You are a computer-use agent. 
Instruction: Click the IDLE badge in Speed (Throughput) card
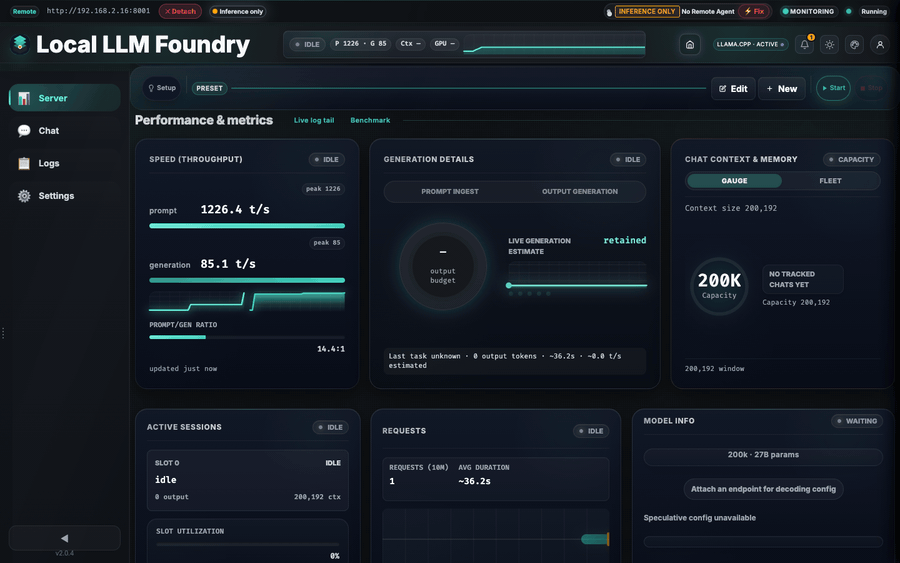coord(327,160)
